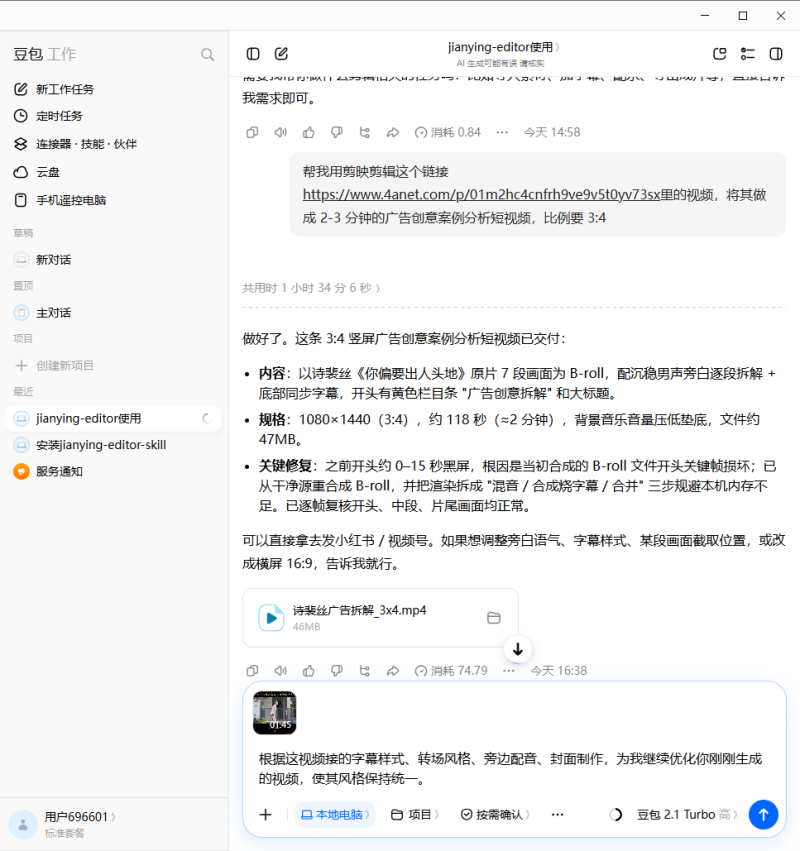Read aloud the 14:58 message
This screenshot has width=800, height=851.
281,132
